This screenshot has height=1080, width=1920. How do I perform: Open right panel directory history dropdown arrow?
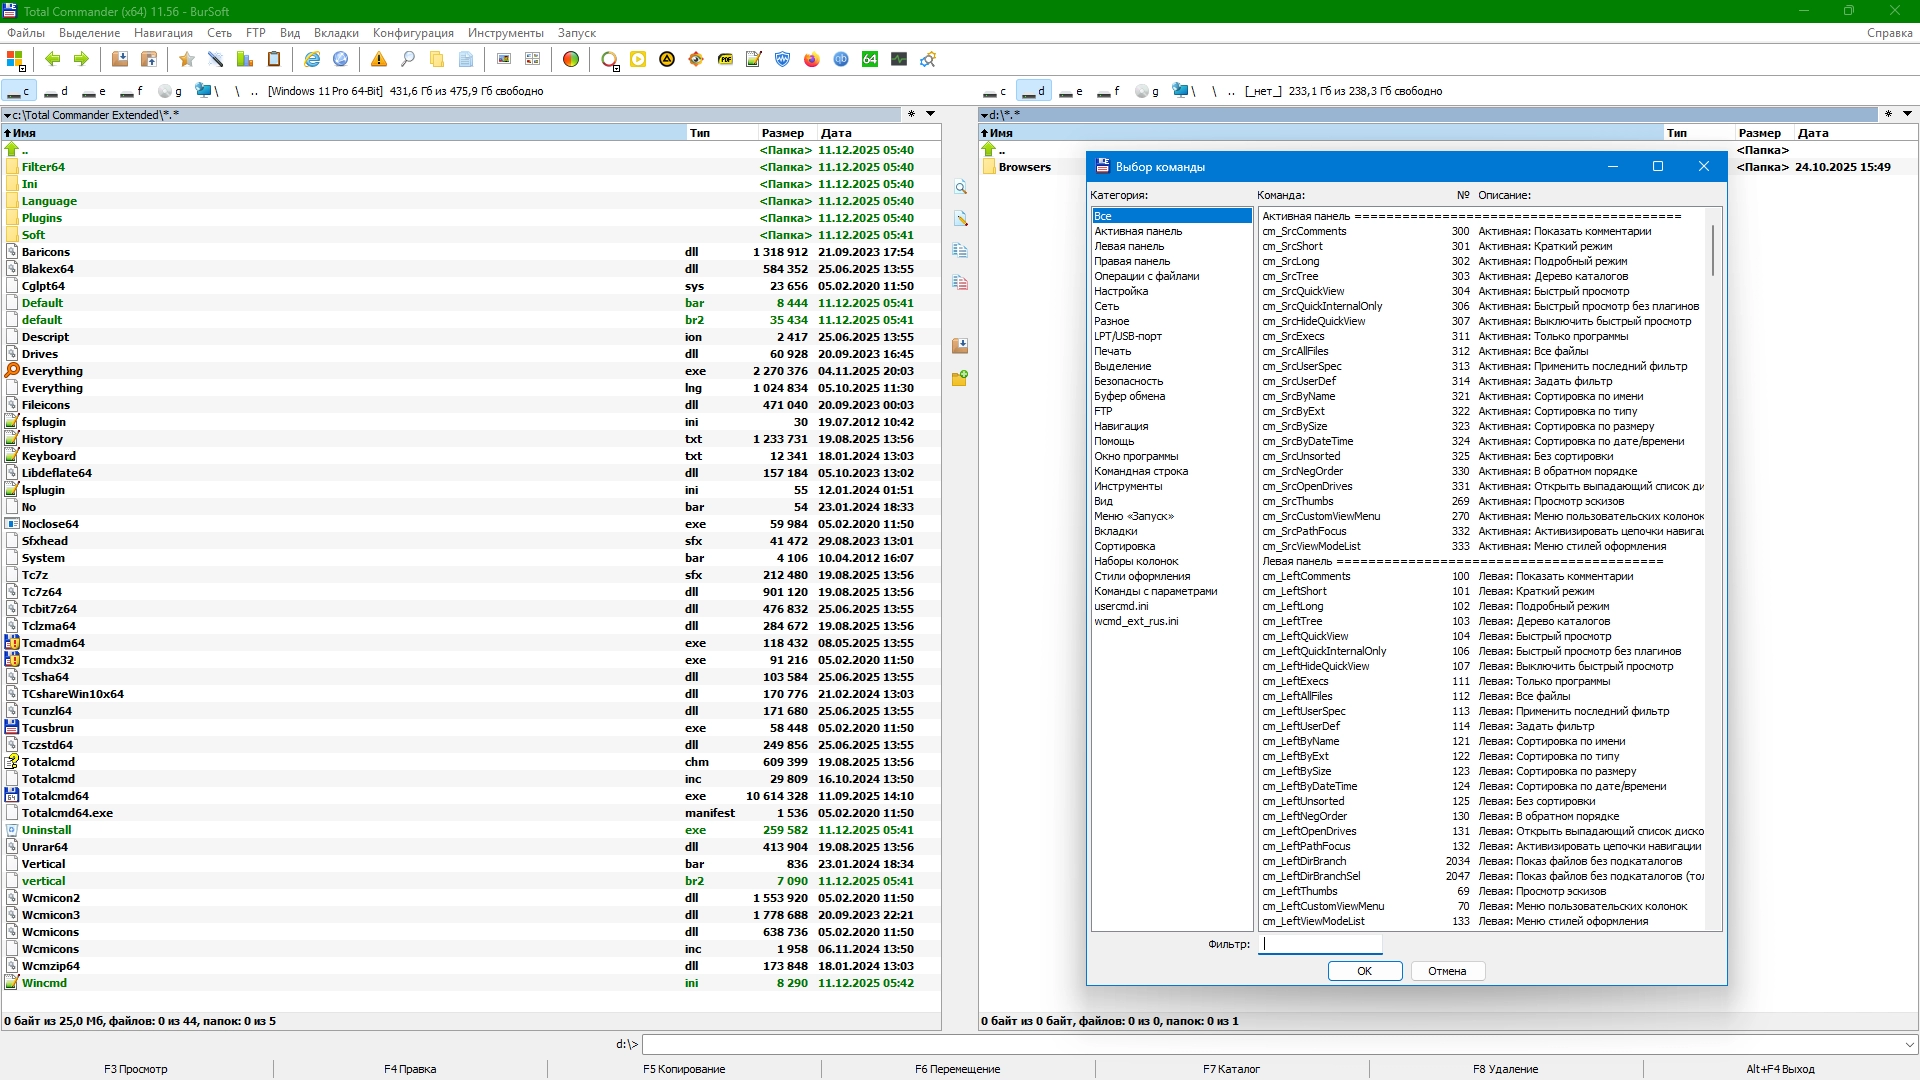[x=1907, y=114]
